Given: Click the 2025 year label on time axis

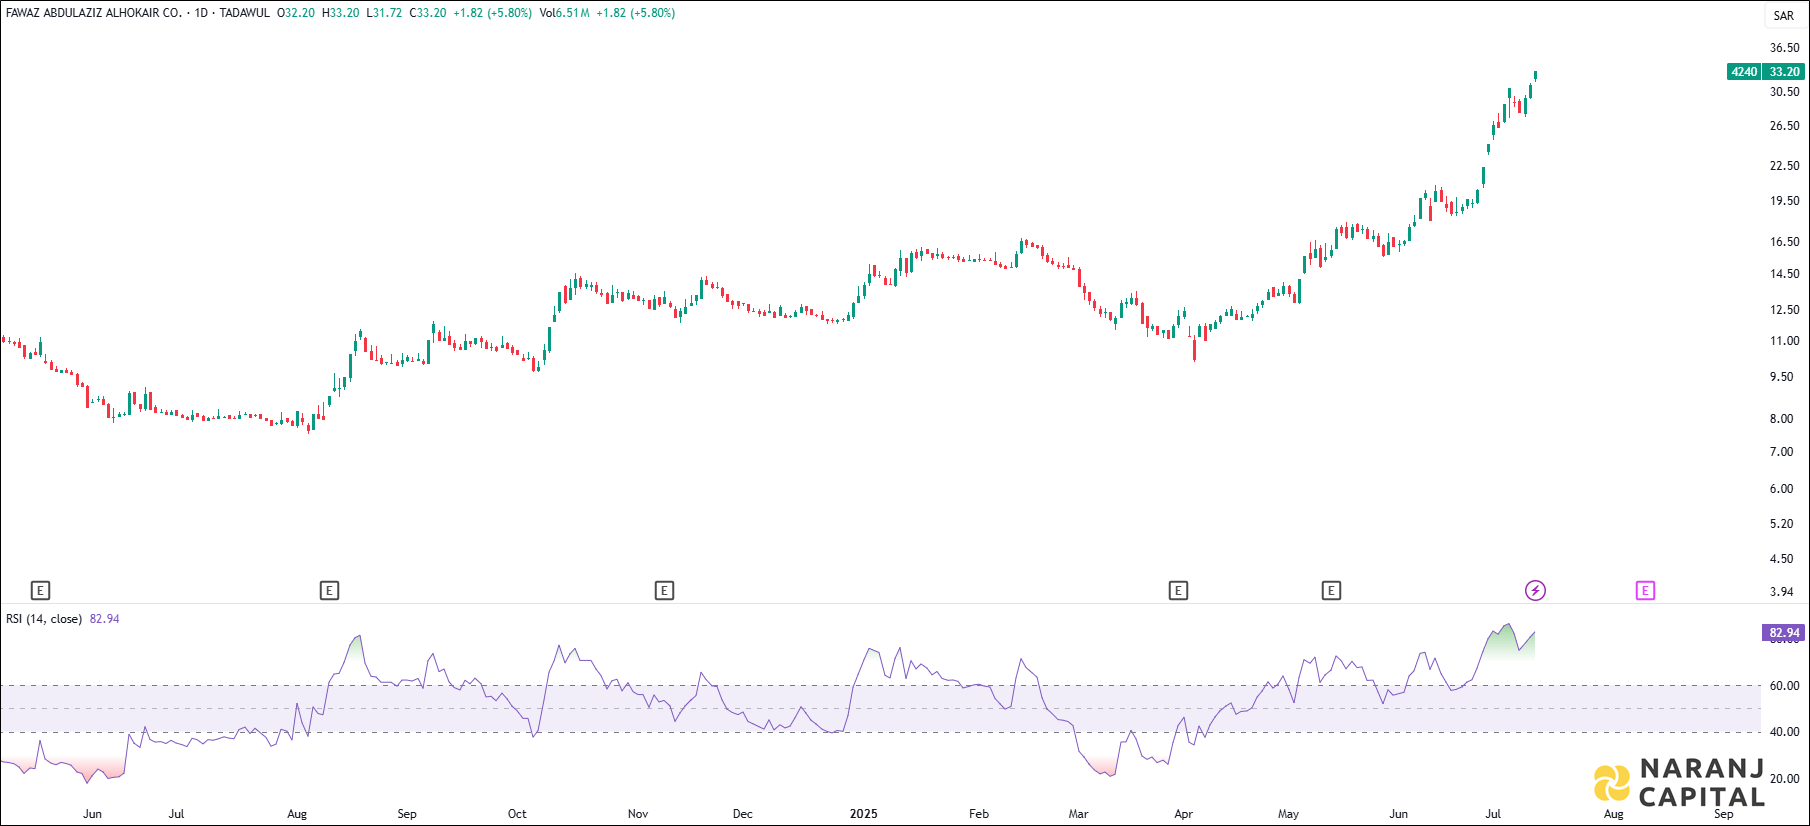Looking at the screenshot, I should click(x=864, y=814).
